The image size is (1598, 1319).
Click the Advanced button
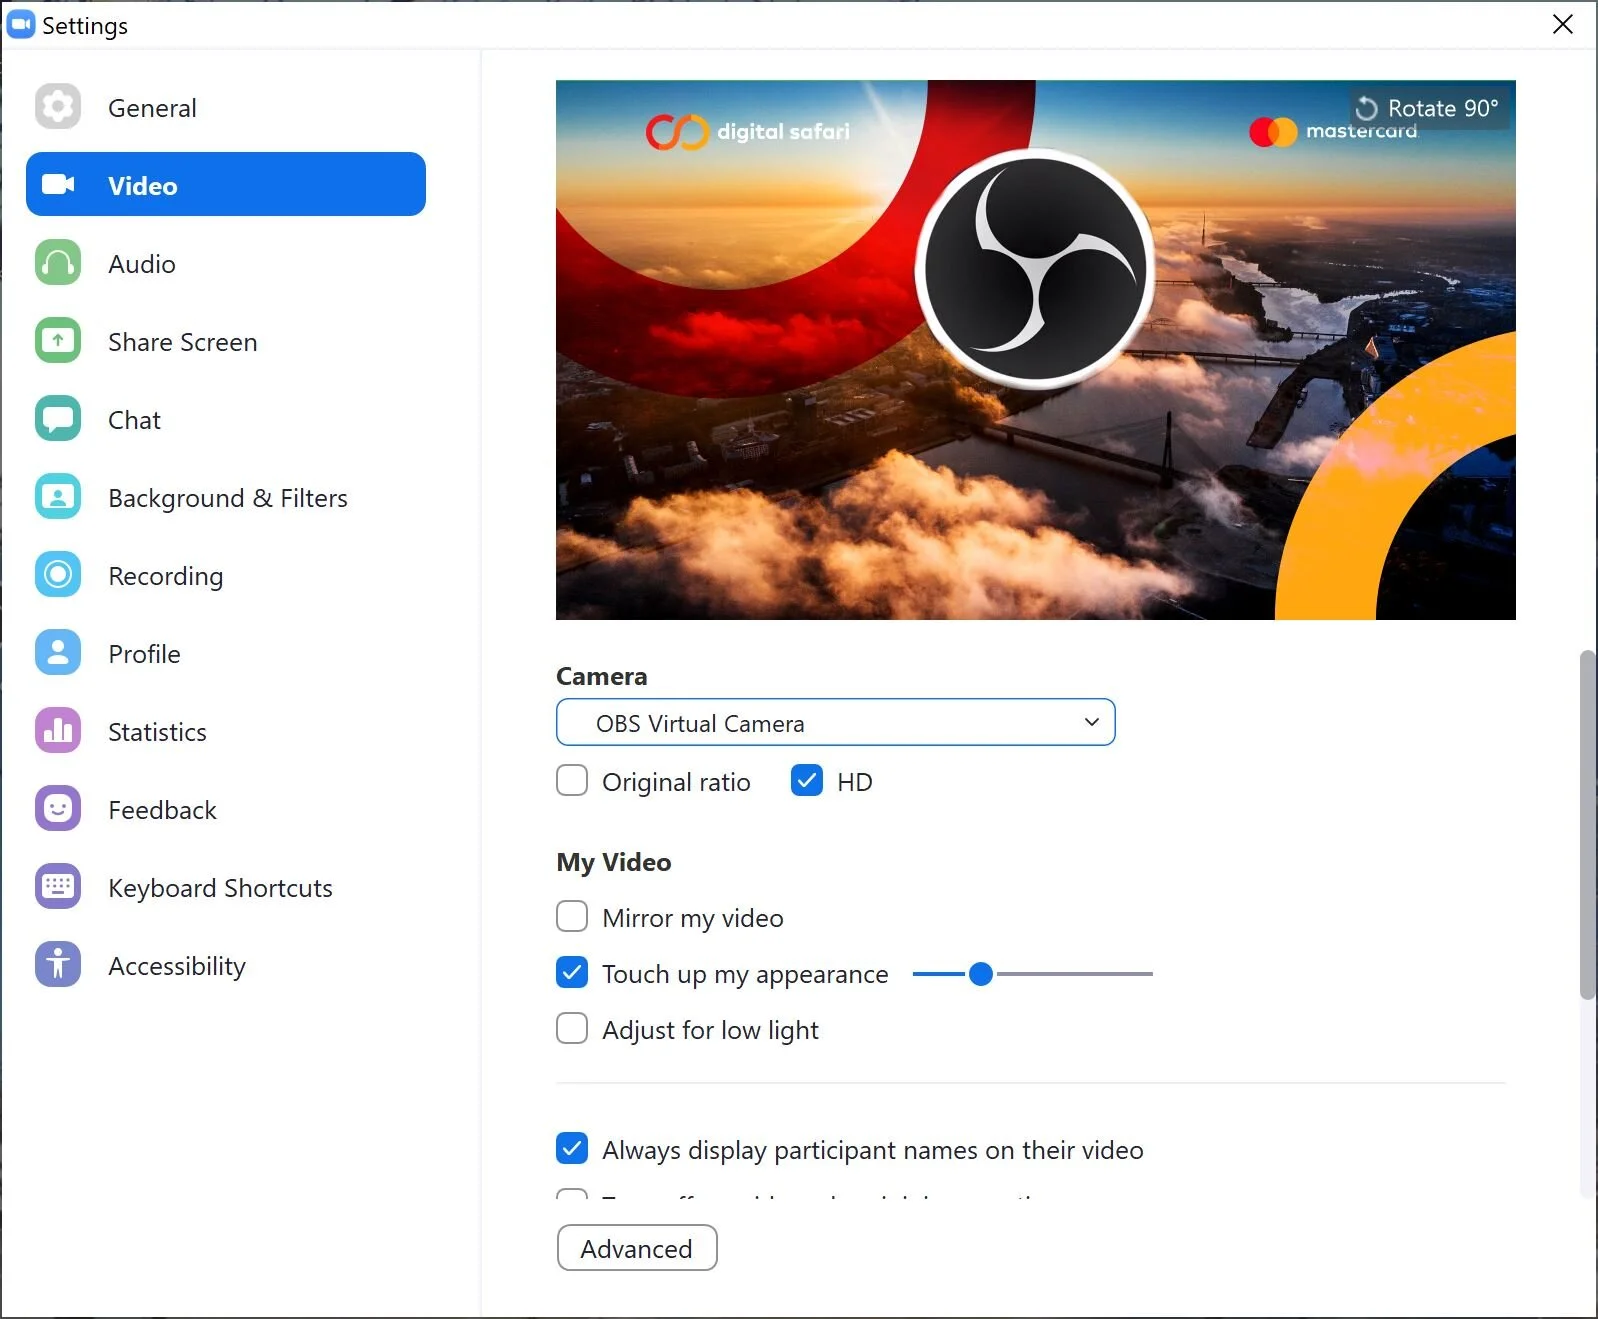point(637,1248)
